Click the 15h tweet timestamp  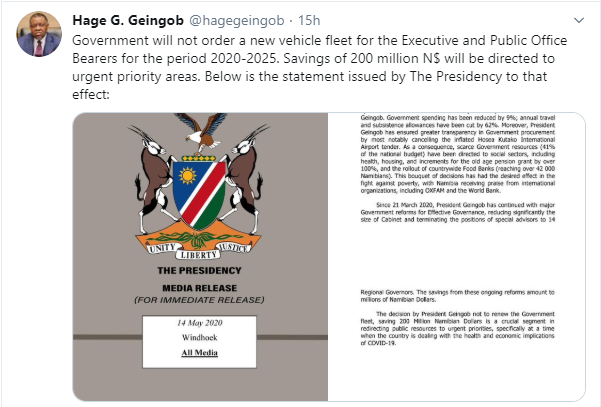(309, 20)
